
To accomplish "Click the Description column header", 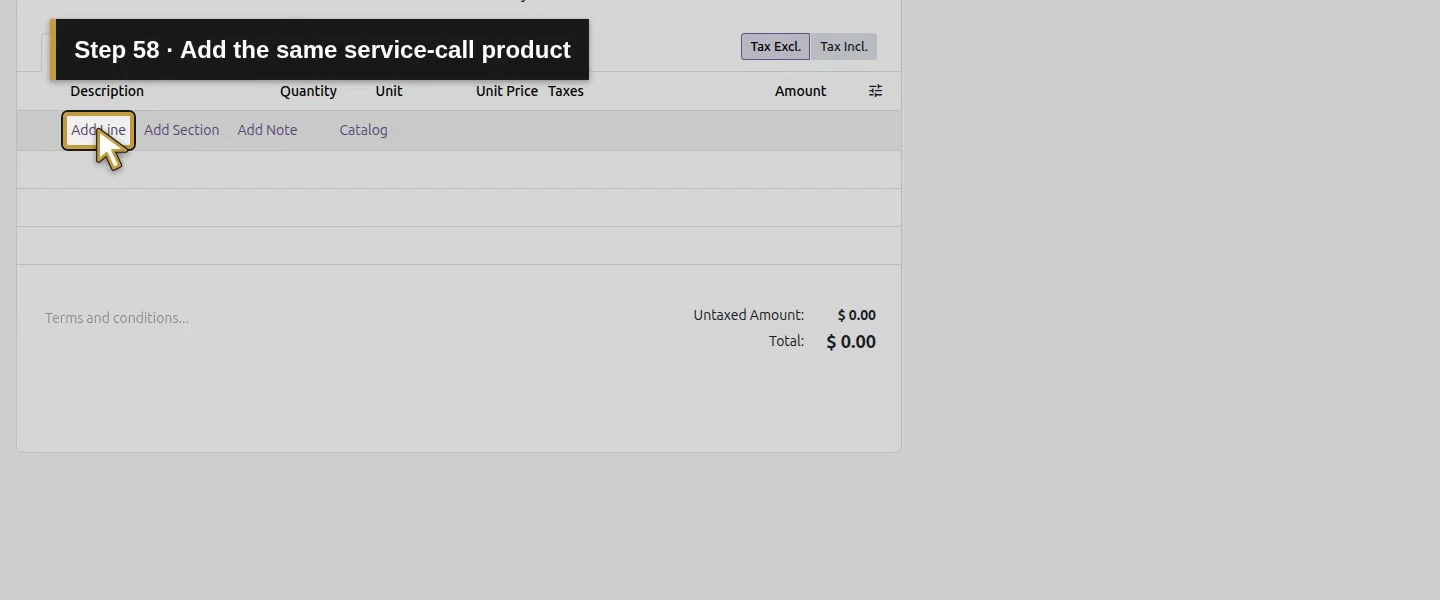I will point(107,91).
